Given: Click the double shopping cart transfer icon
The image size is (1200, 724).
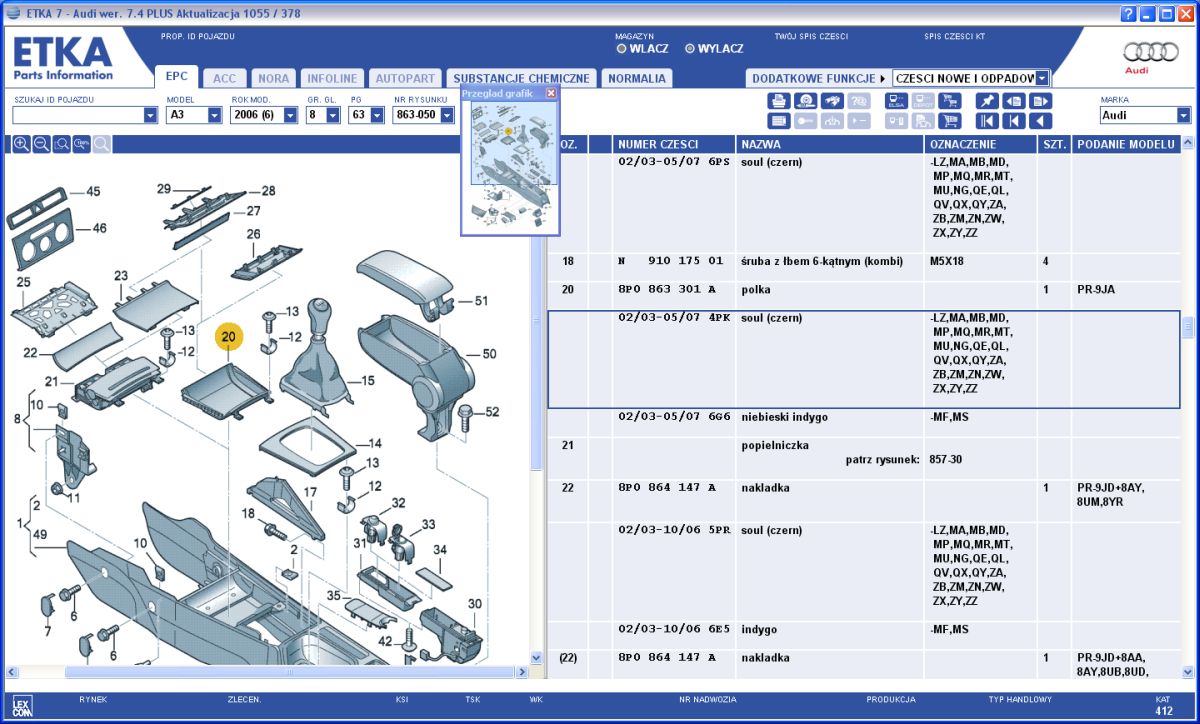Looking at the screenshot, I should point(949,101).
